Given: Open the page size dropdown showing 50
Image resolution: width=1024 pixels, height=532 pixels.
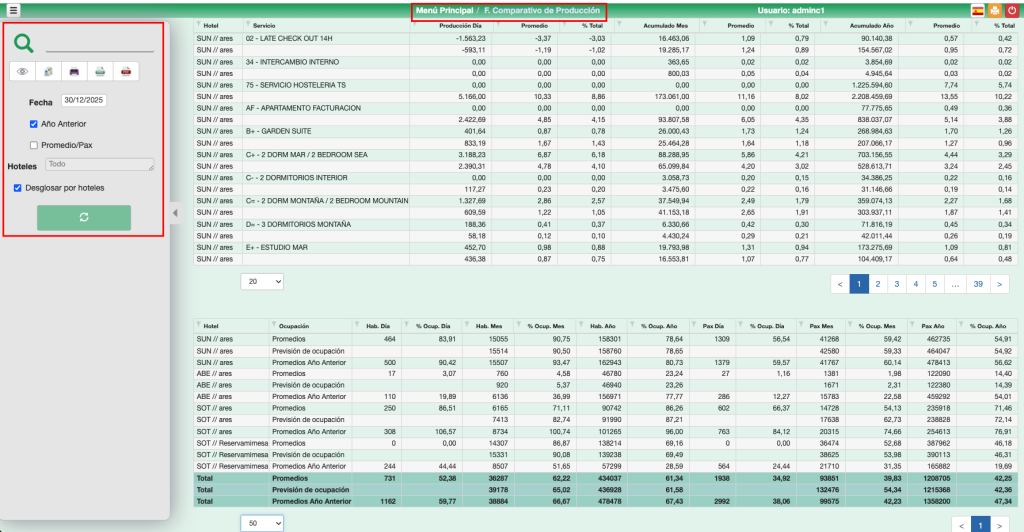Looking at the screenshot, I should pyautogui.click(x=263, y=523).
